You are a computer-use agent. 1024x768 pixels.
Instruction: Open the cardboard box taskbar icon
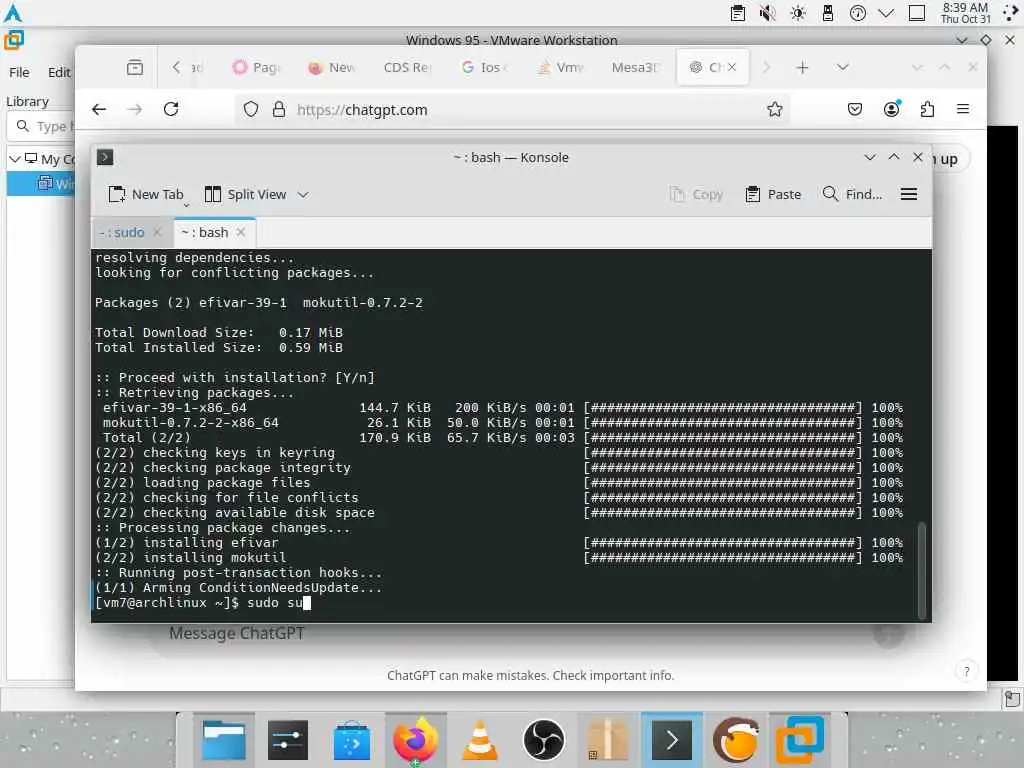coord(607,740)
